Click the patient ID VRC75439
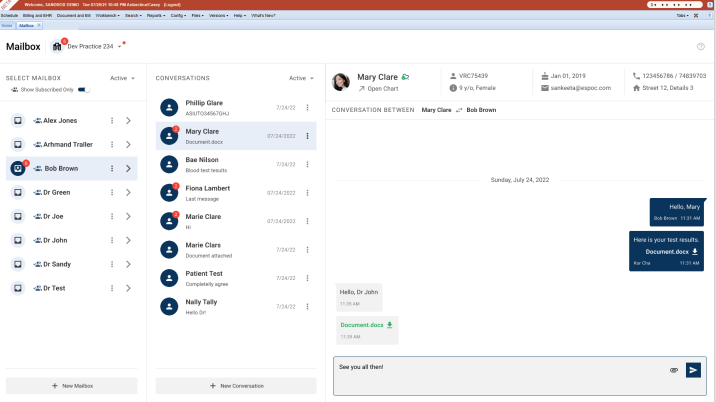The height and width of the screenshot is (402, 716). click(474, 76)
